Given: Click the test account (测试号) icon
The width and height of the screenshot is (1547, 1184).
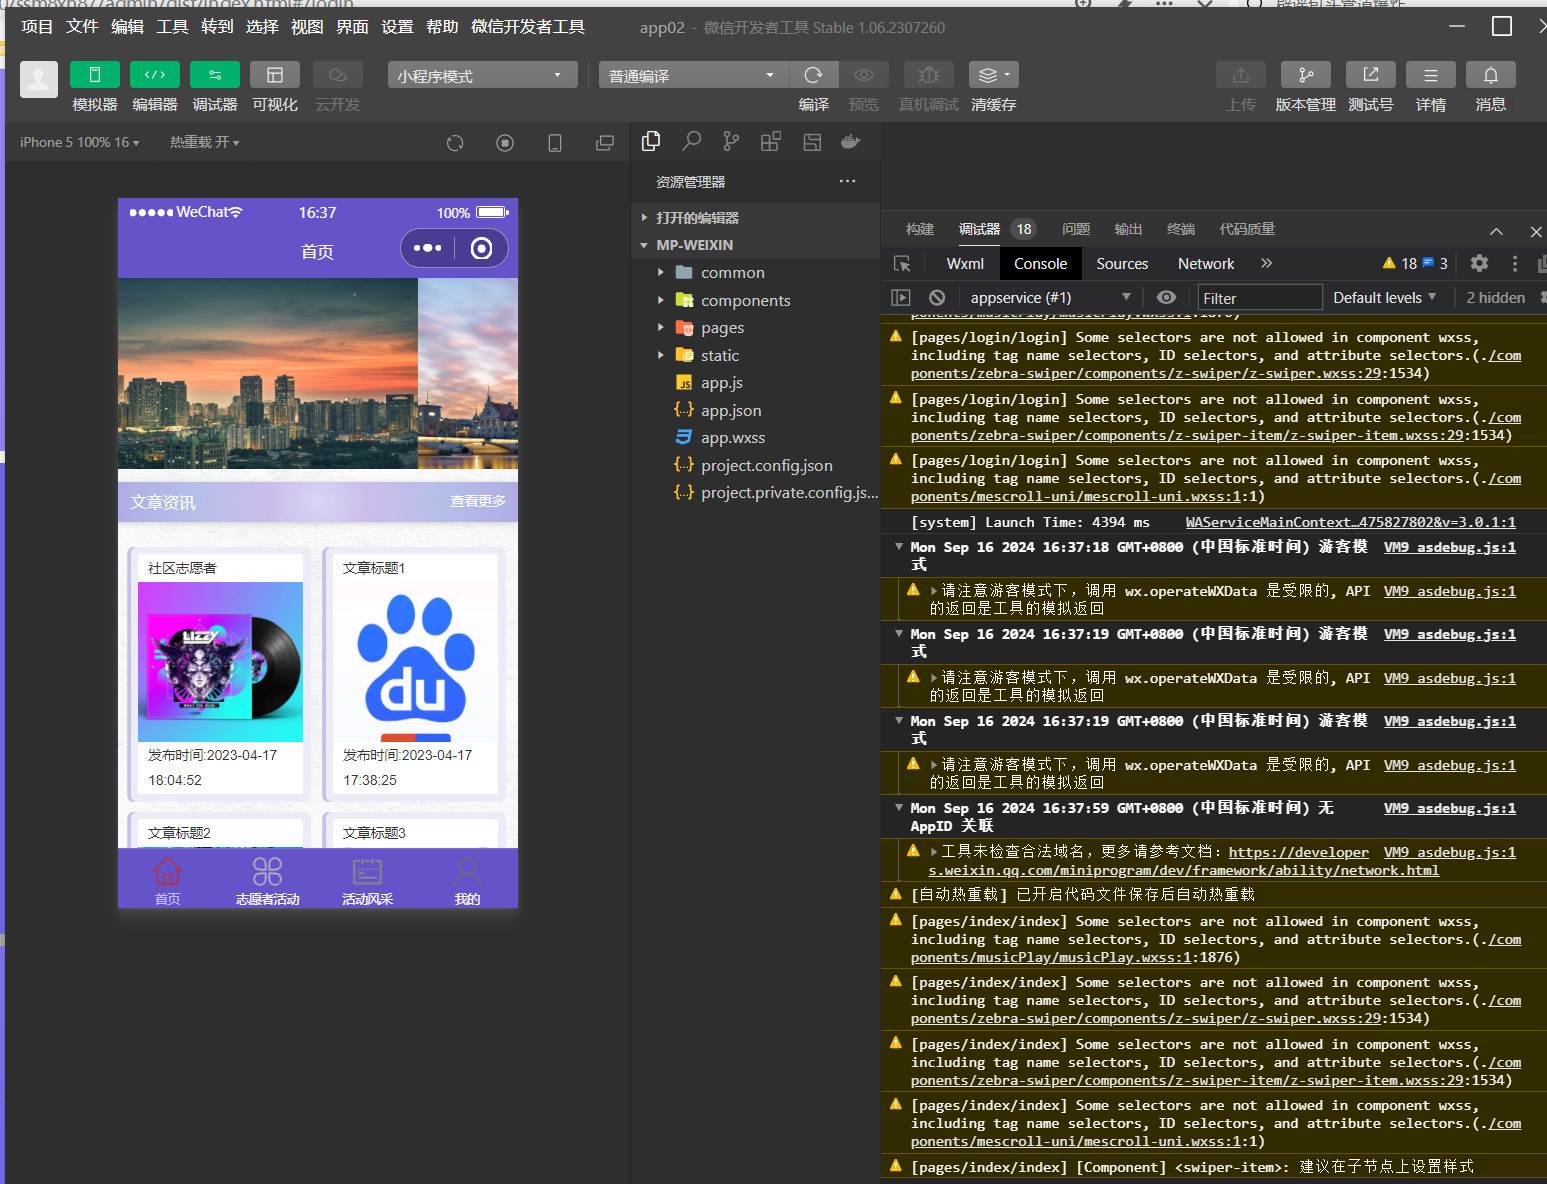Looking at the screenshot, I should [x=1371, y=75].
